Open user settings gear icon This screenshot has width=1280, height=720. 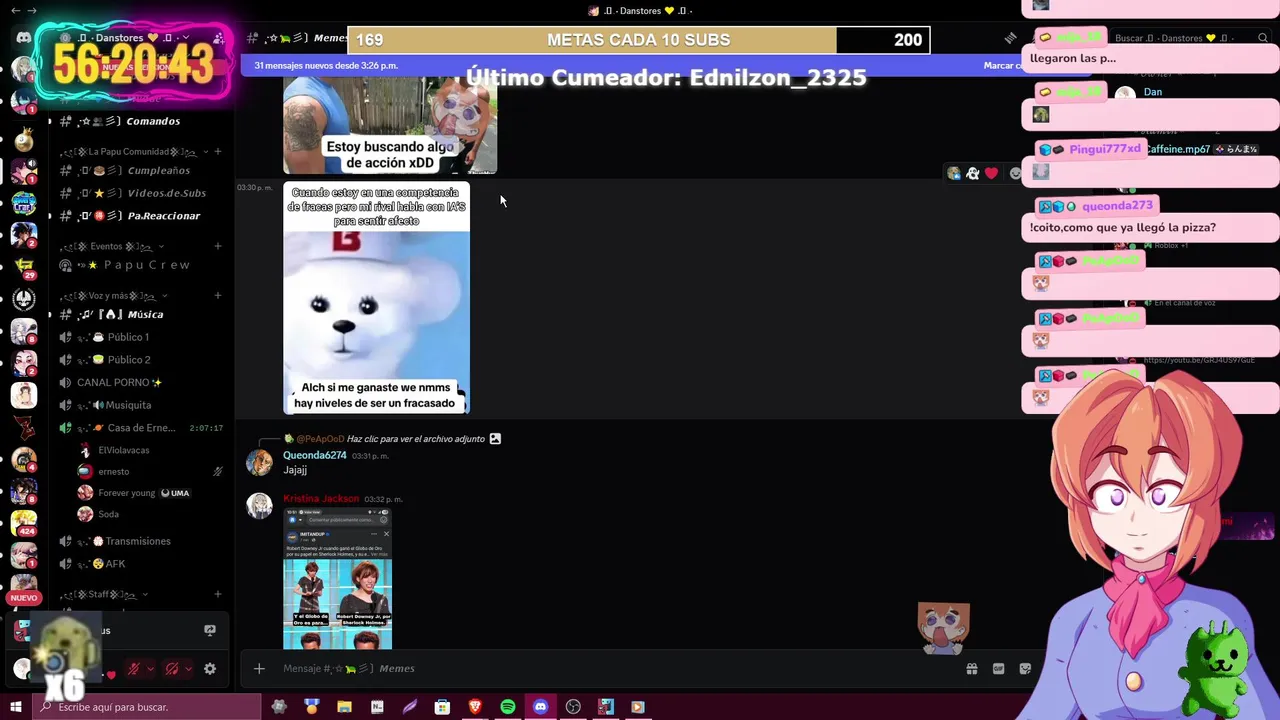pos(210,669)
